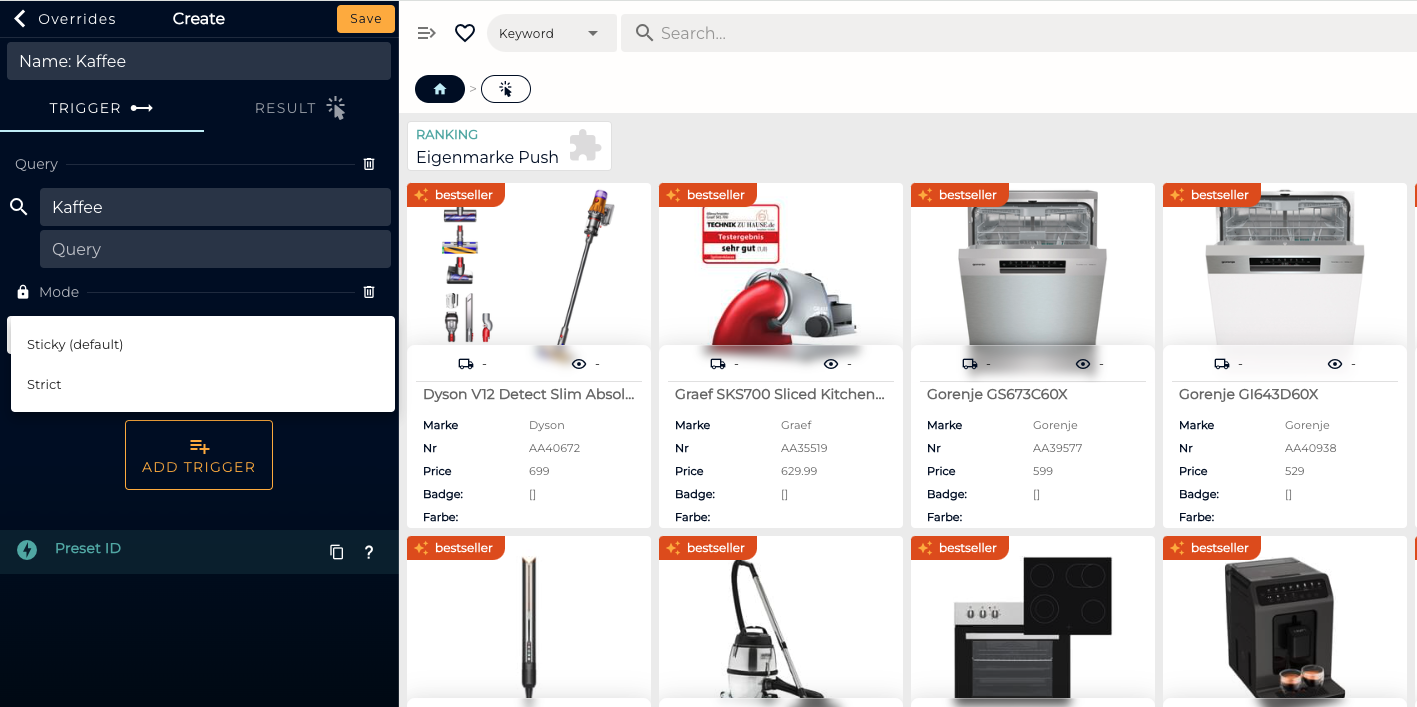Click the empty Query input field
Viewport: 1417px width, 707px height.
click(x=215, y=249)
